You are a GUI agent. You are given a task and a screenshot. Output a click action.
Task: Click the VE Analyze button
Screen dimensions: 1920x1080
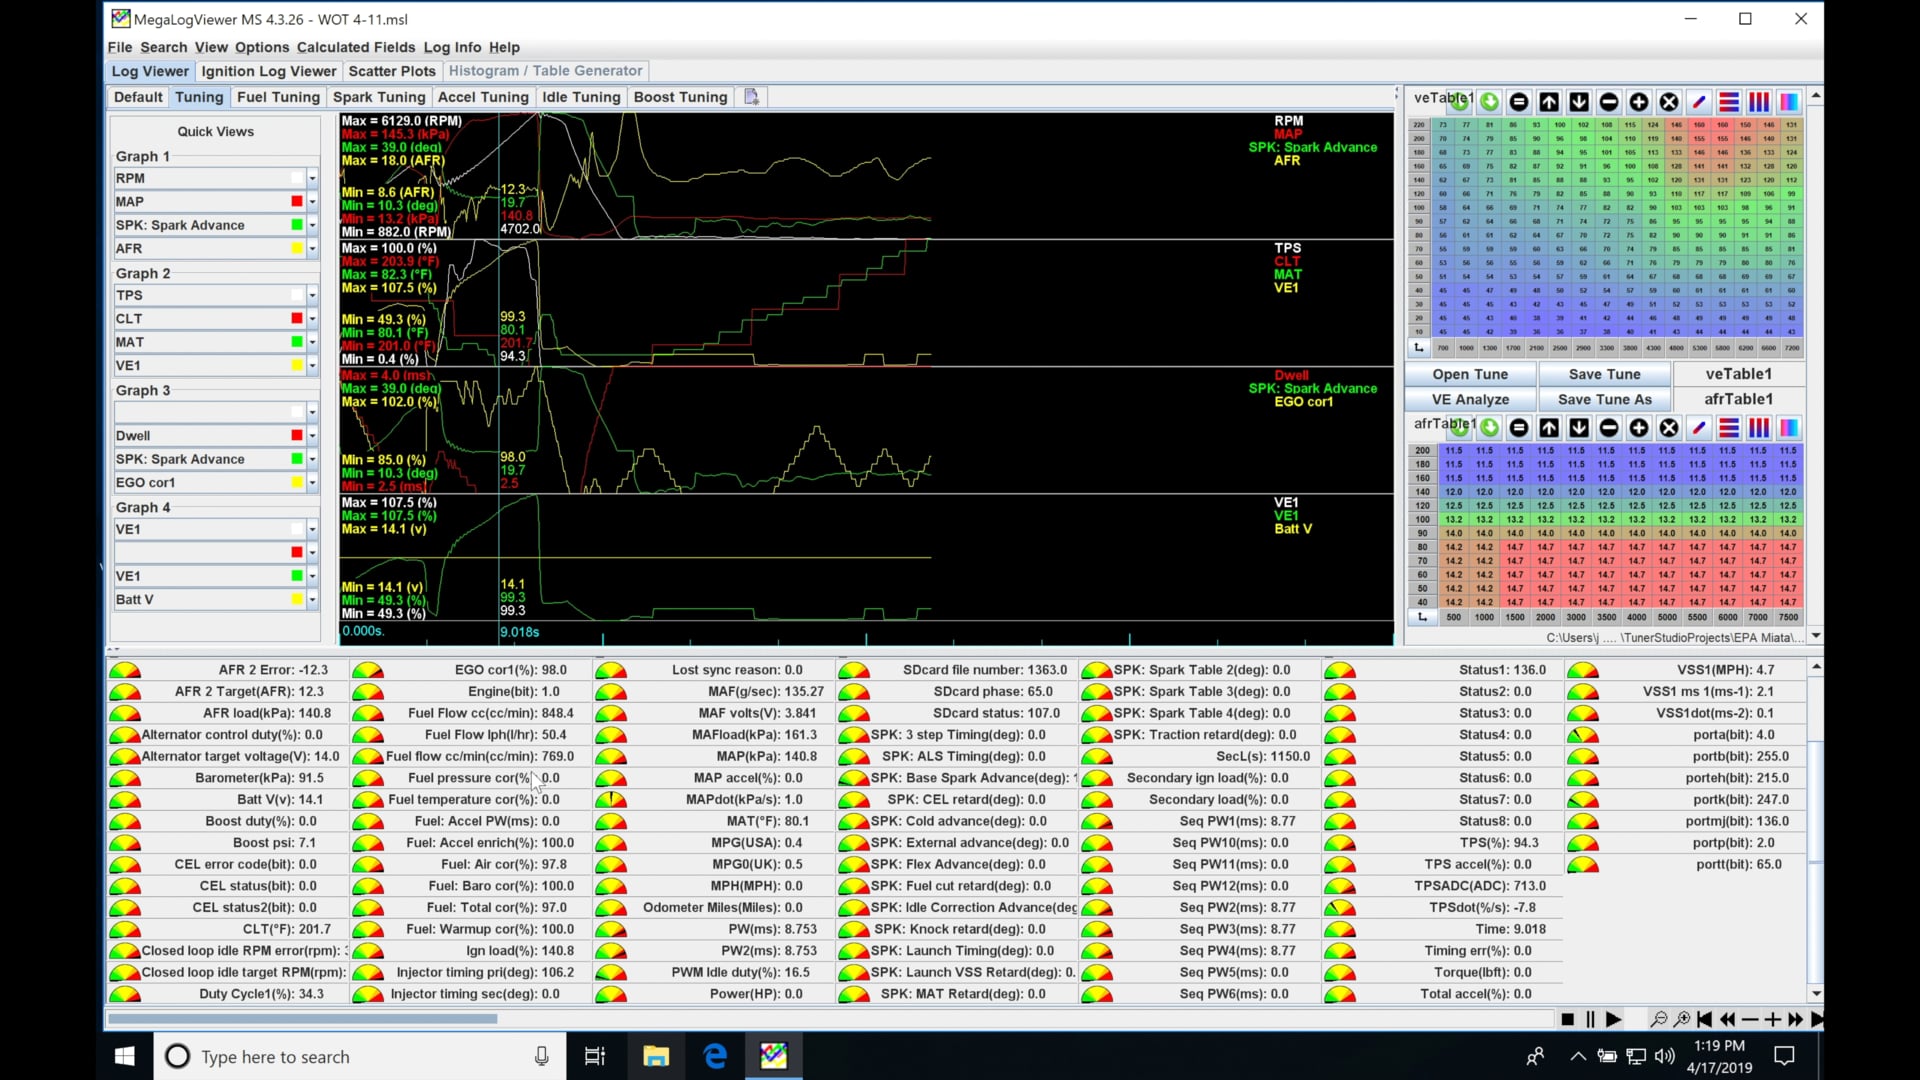(1470, 399)
